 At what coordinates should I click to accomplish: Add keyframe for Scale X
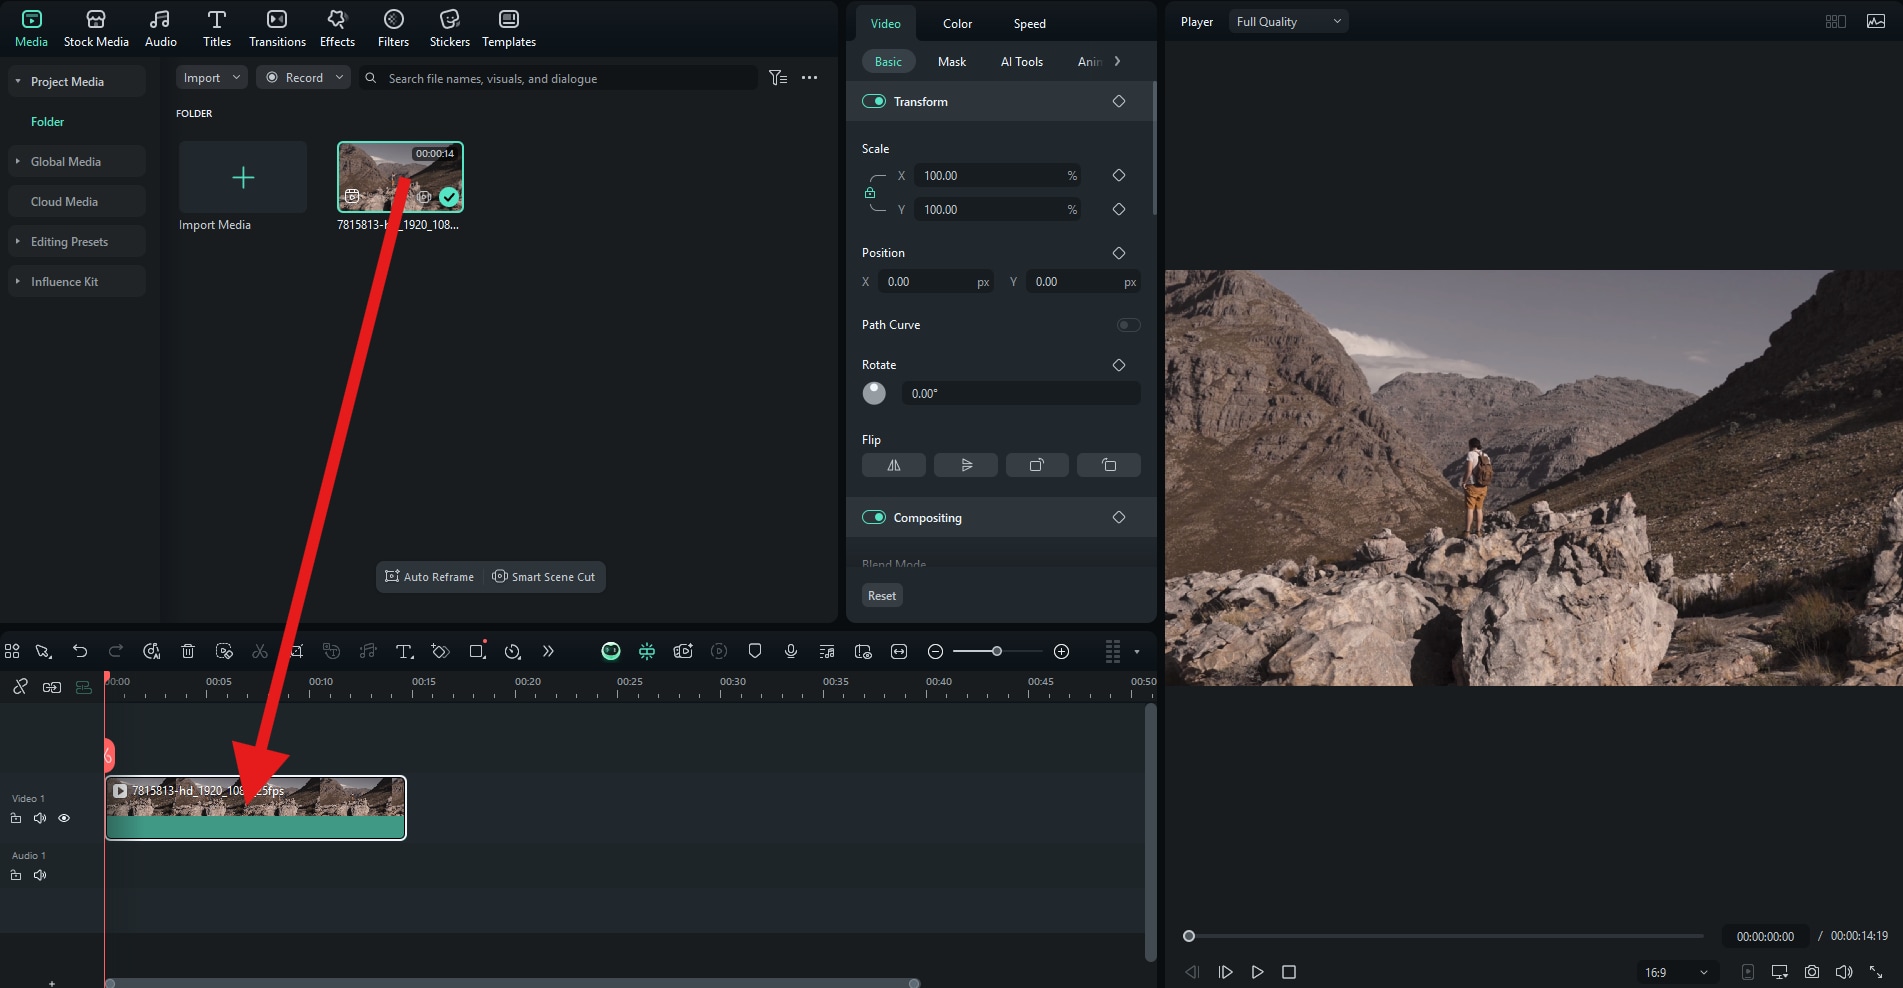click(x=1119, y=175)
